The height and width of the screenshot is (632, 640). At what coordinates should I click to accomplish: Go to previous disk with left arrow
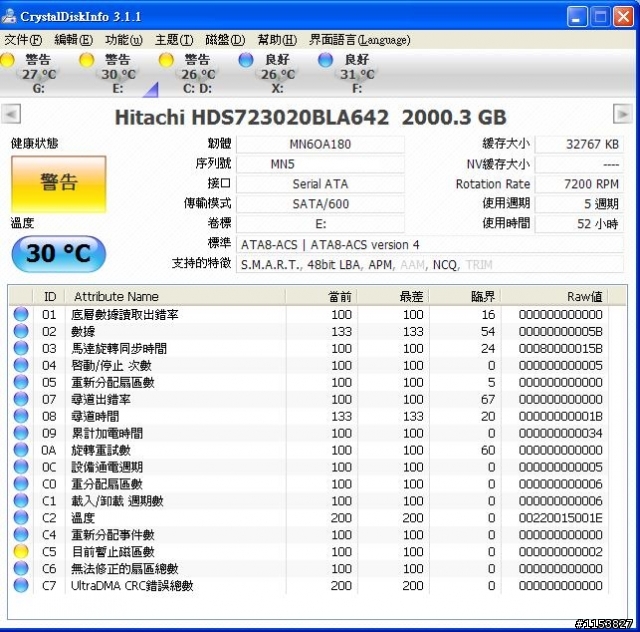11,114
